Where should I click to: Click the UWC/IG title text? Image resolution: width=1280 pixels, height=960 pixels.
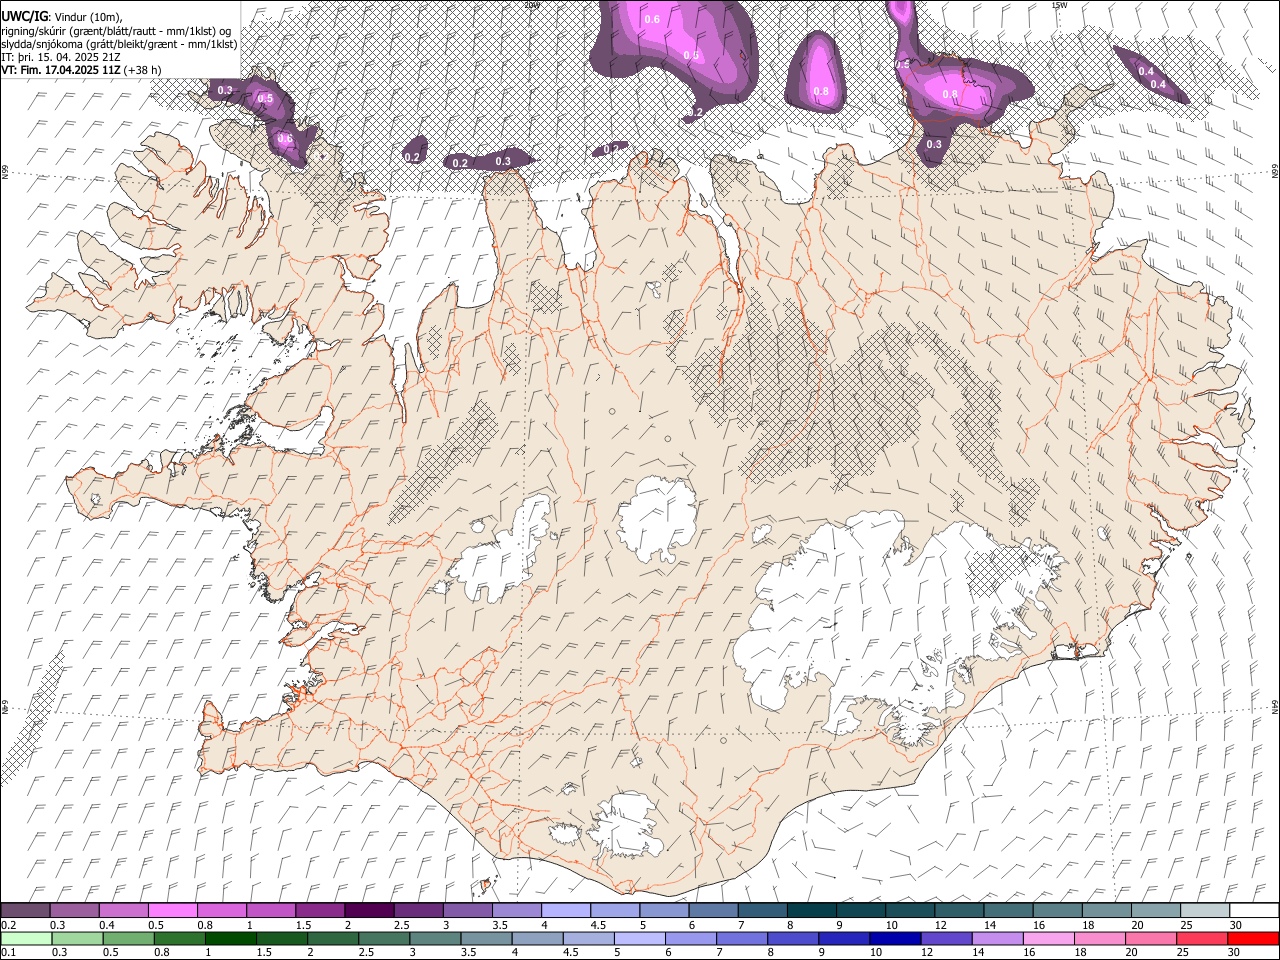24,16
